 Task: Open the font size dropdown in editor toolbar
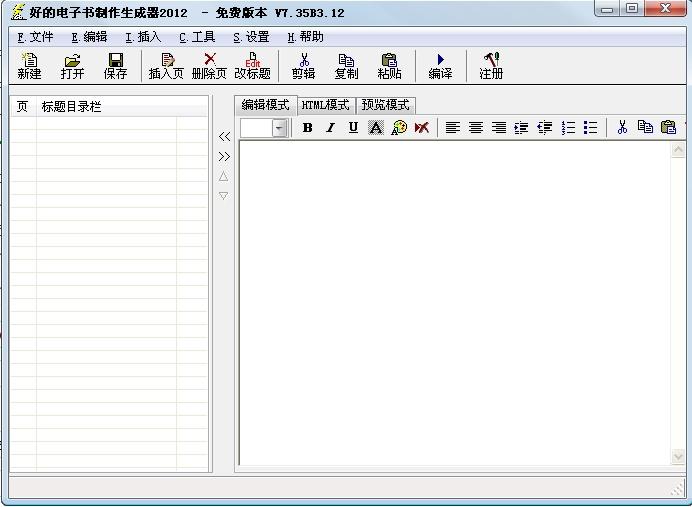[x=279, y=128]
